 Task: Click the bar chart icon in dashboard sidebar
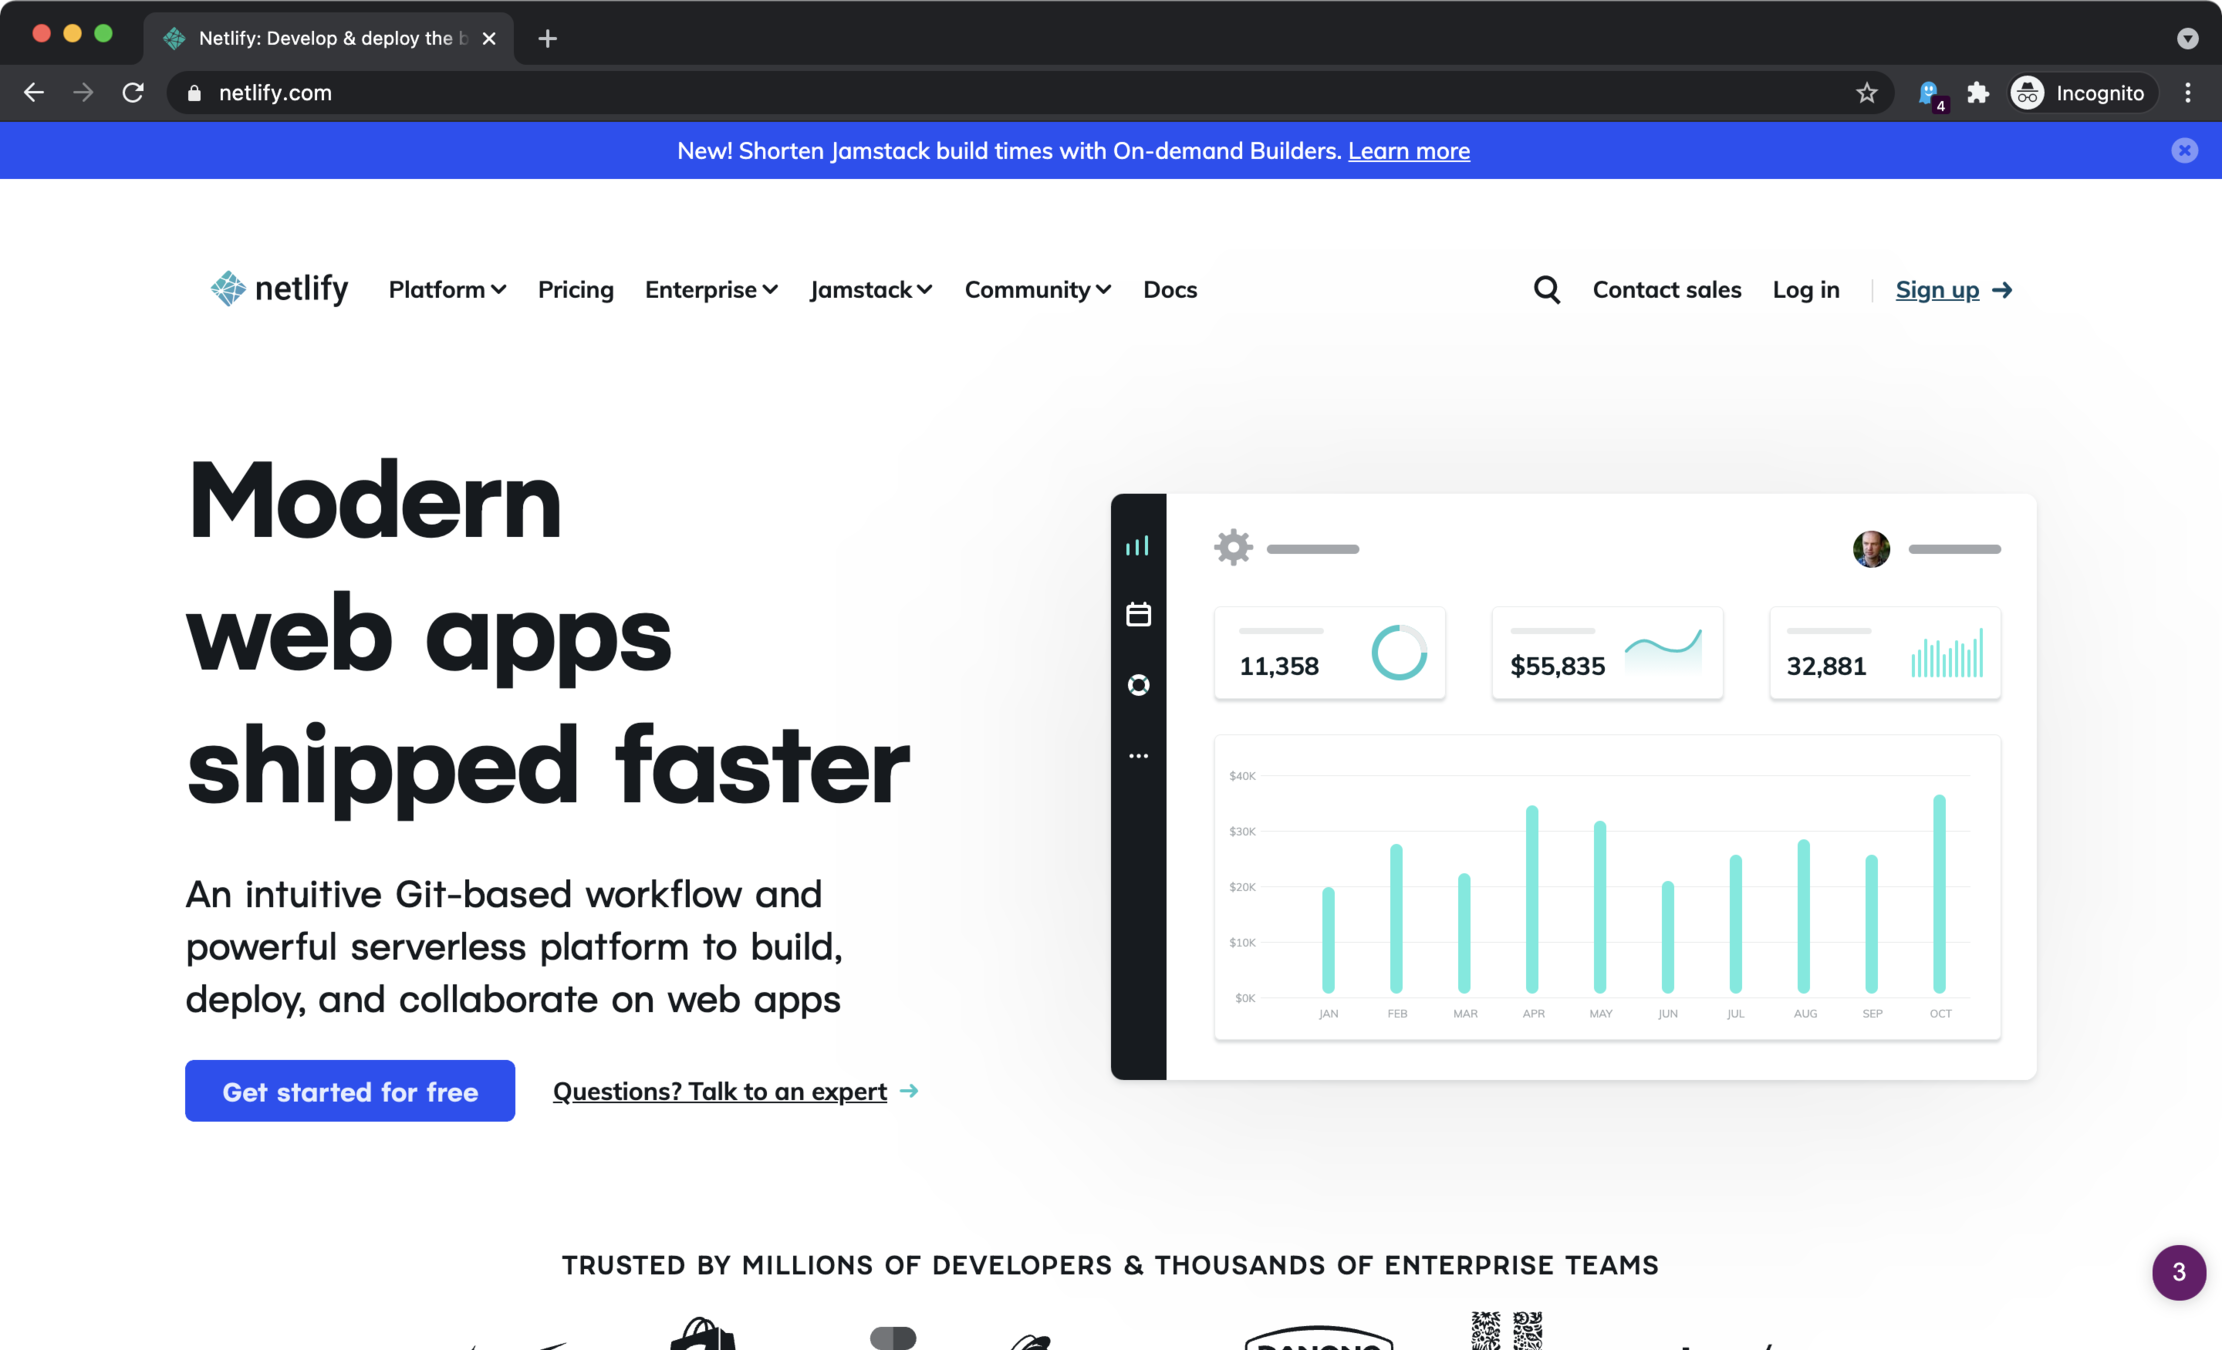tap(1137, 546)
